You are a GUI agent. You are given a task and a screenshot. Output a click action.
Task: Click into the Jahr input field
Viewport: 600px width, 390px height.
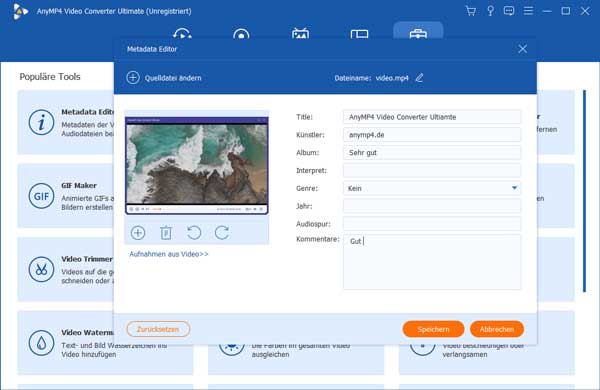point(432,206)
